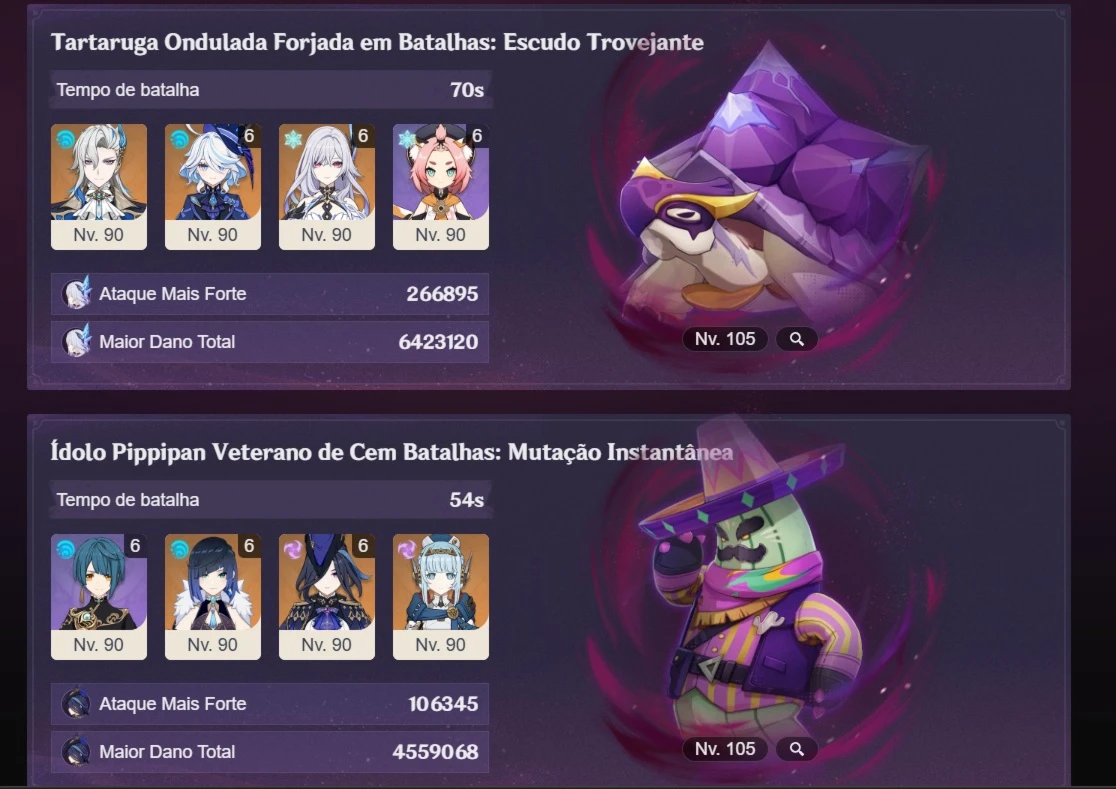Click the Ídolo Pippipan Veterano title
Image resolution: width=1116 pixels, height=789 pixels.
391,452
